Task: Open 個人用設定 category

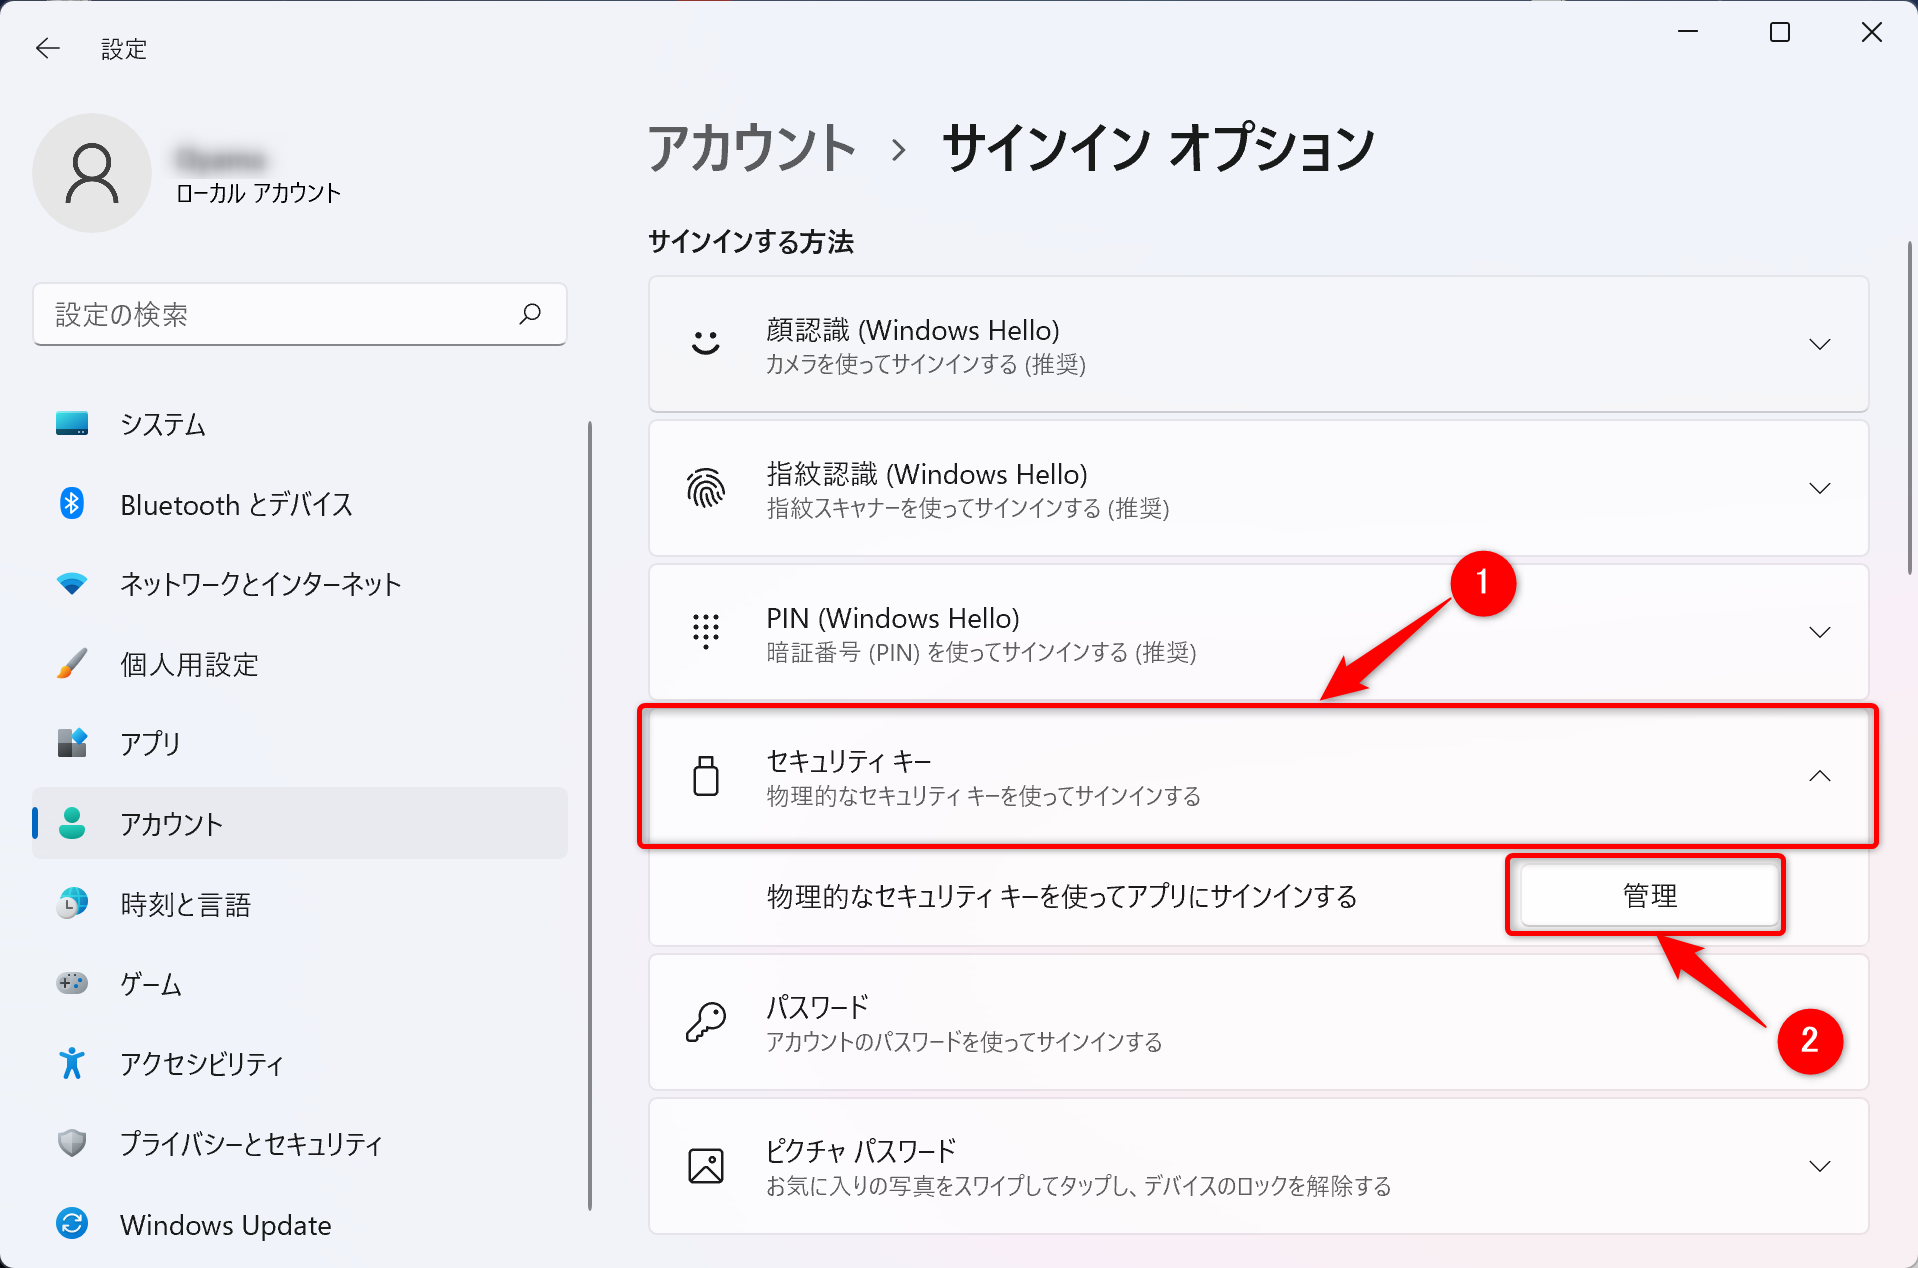Action: coord(300,664)
